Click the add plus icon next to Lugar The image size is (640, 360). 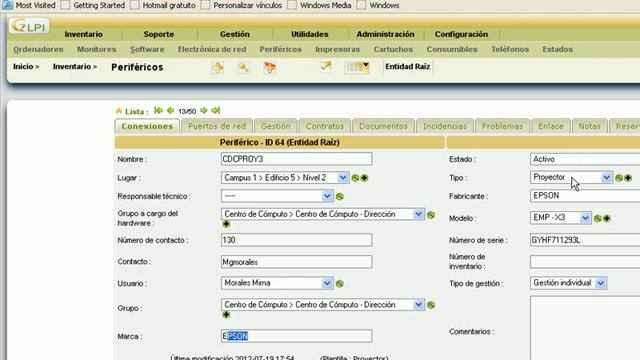[x=364, y=178]
